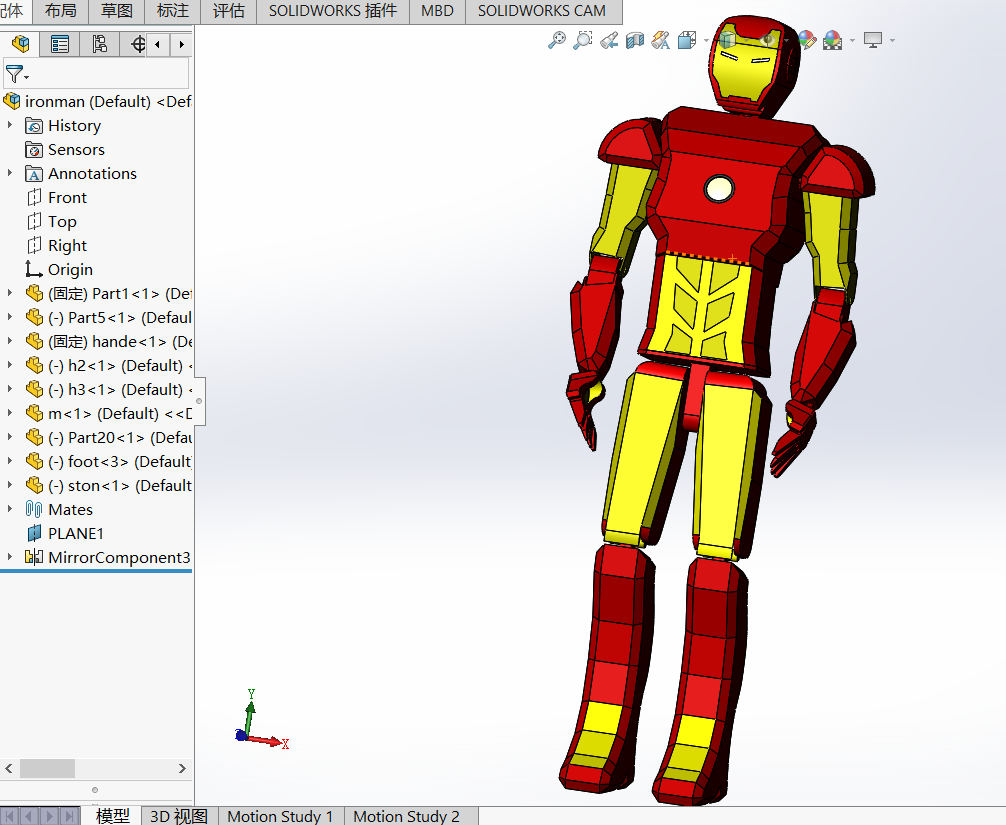Select the Front plane in tree
The height and width of the screenshot is (825, 1006).
coord(67,197)
